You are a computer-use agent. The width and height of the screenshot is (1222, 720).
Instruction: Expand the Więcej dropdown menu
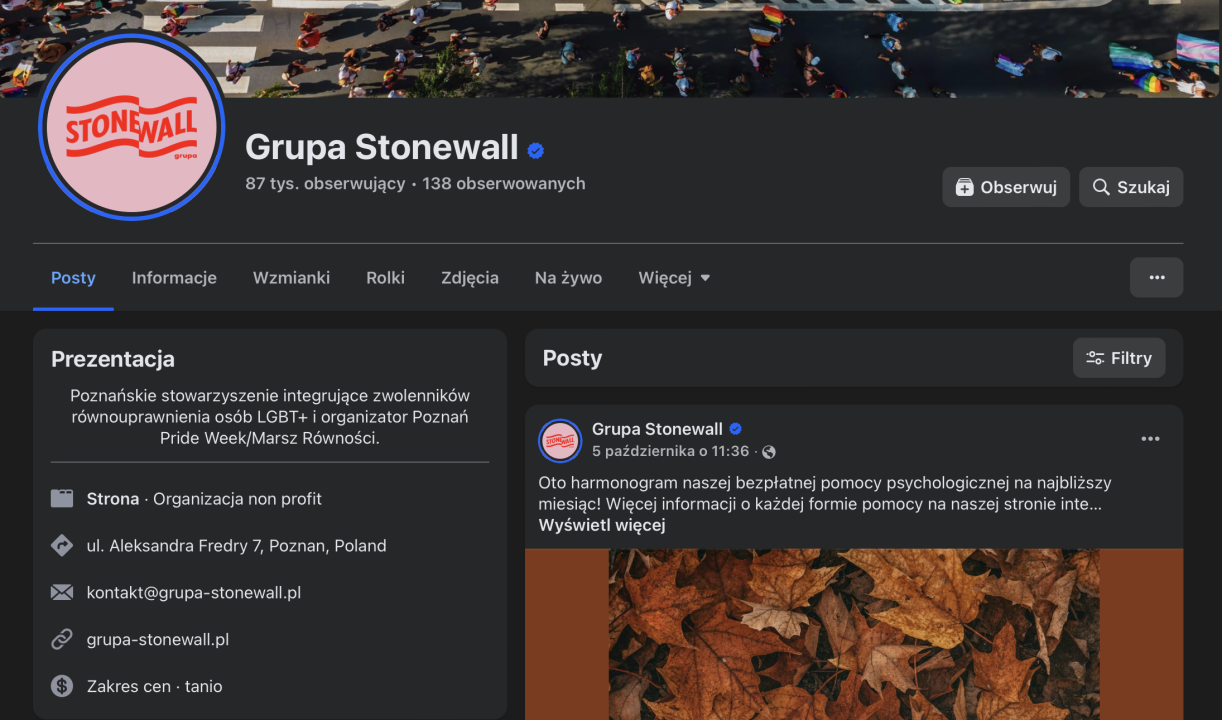point(674,278)
